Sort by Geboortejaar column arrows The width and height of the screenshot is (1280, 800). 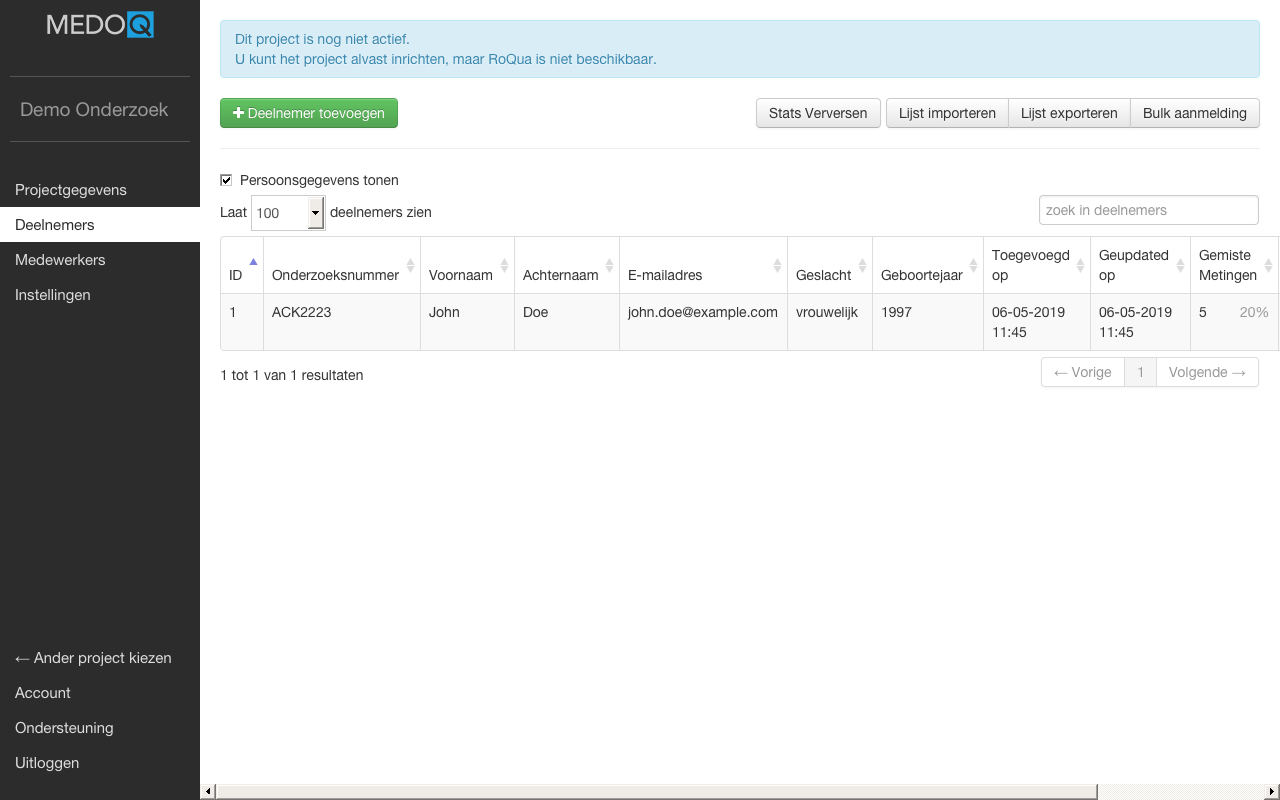tap(973, 265)
